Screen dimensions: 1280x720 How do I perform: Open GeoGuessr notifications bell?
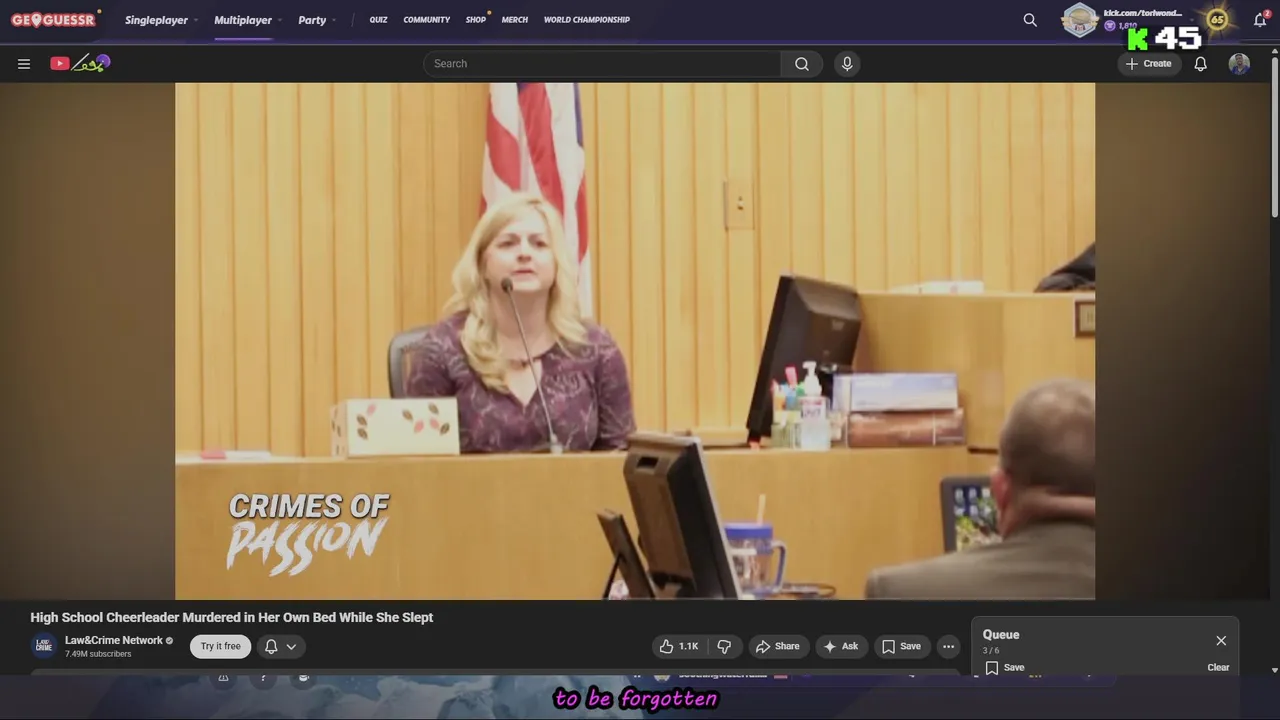1260,20
